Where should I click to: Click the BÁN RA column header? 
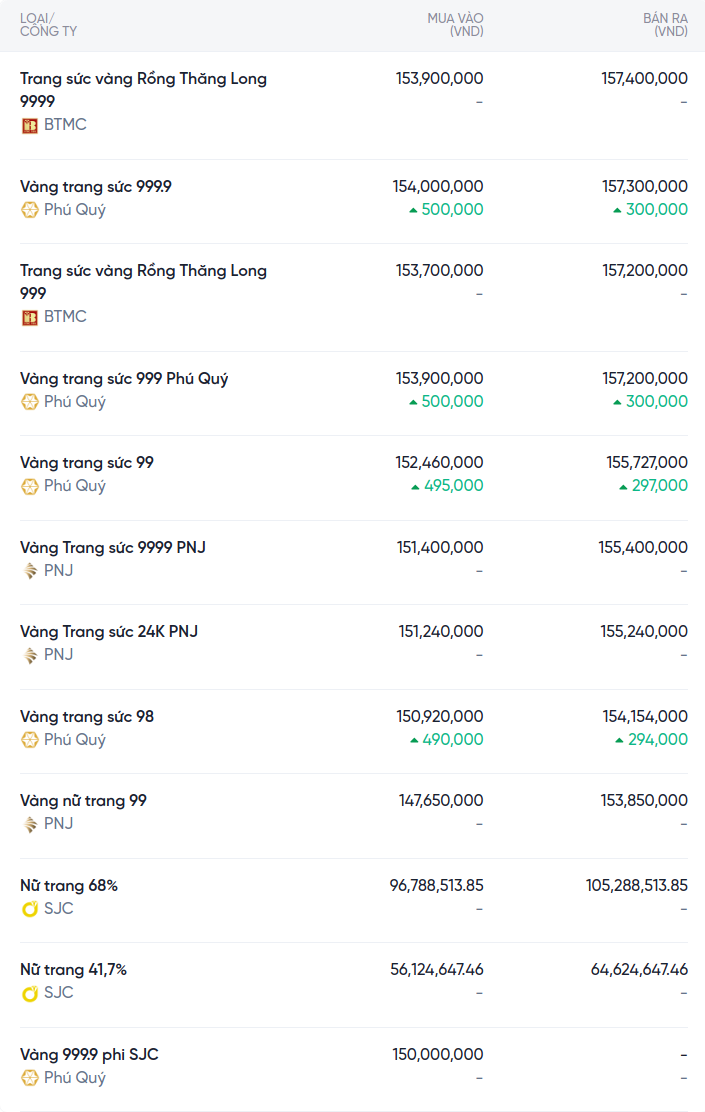(x=665, y=25)
